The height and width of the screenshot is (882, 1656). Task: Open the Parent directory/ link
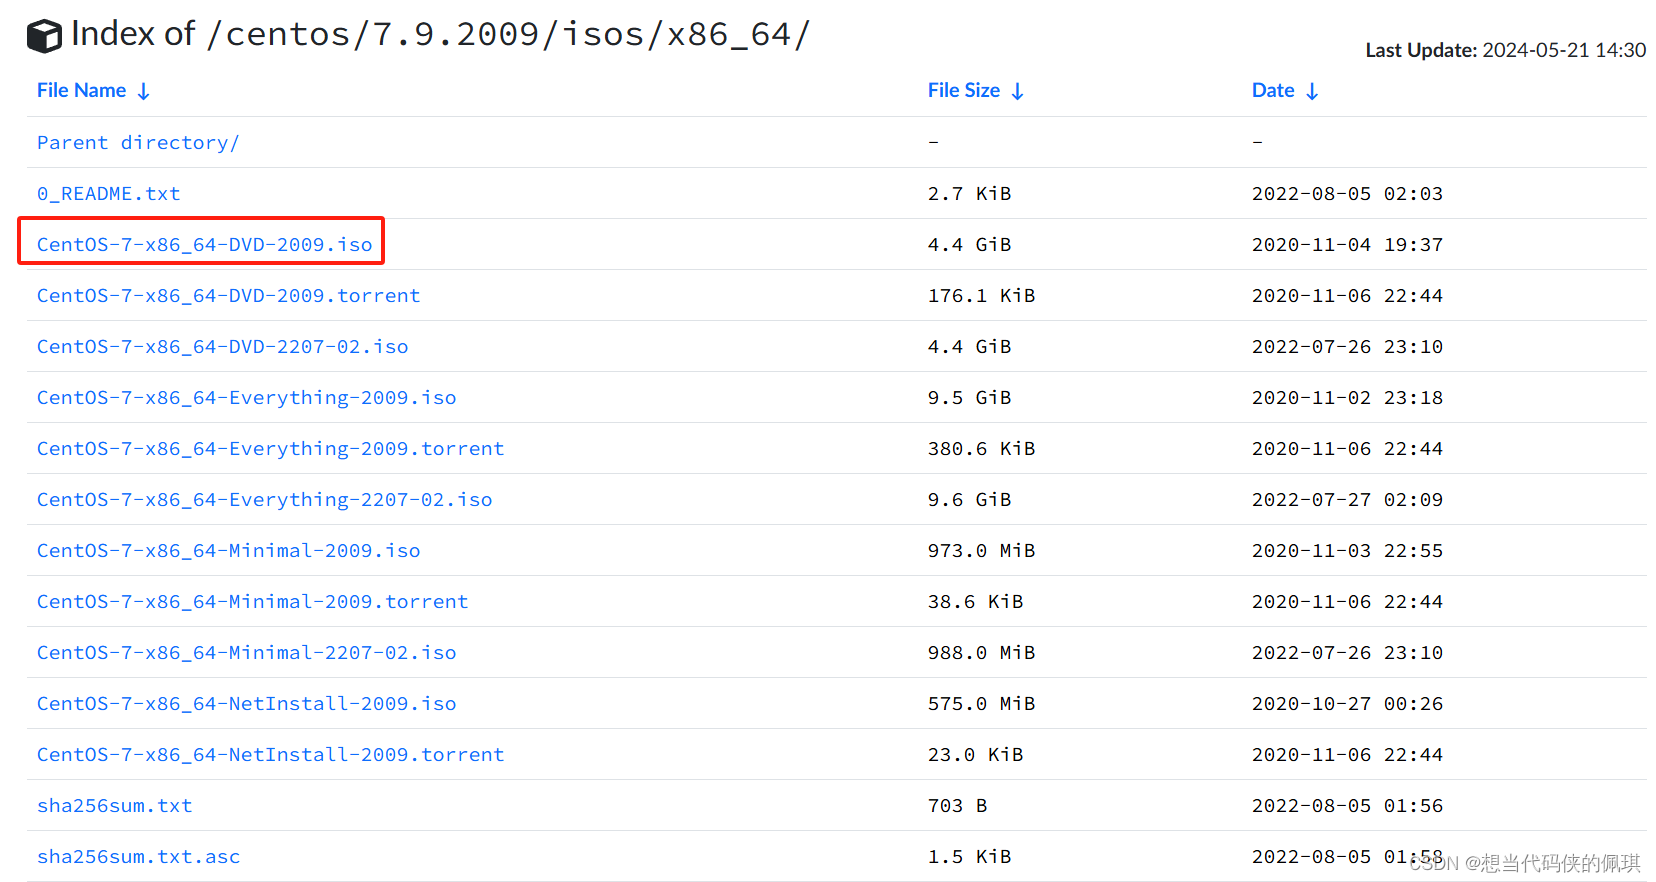pyautogui.click(x=138, y=143)
